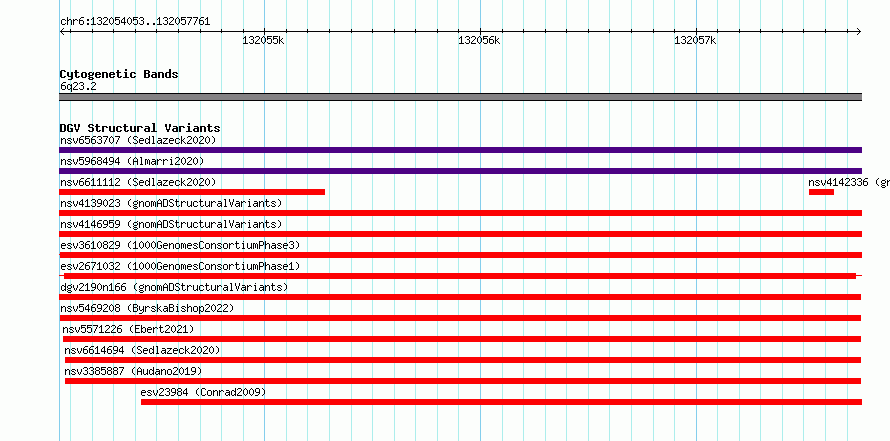Open the nsv4142336 variant label
Screen dimensions: 890x441
849,182
